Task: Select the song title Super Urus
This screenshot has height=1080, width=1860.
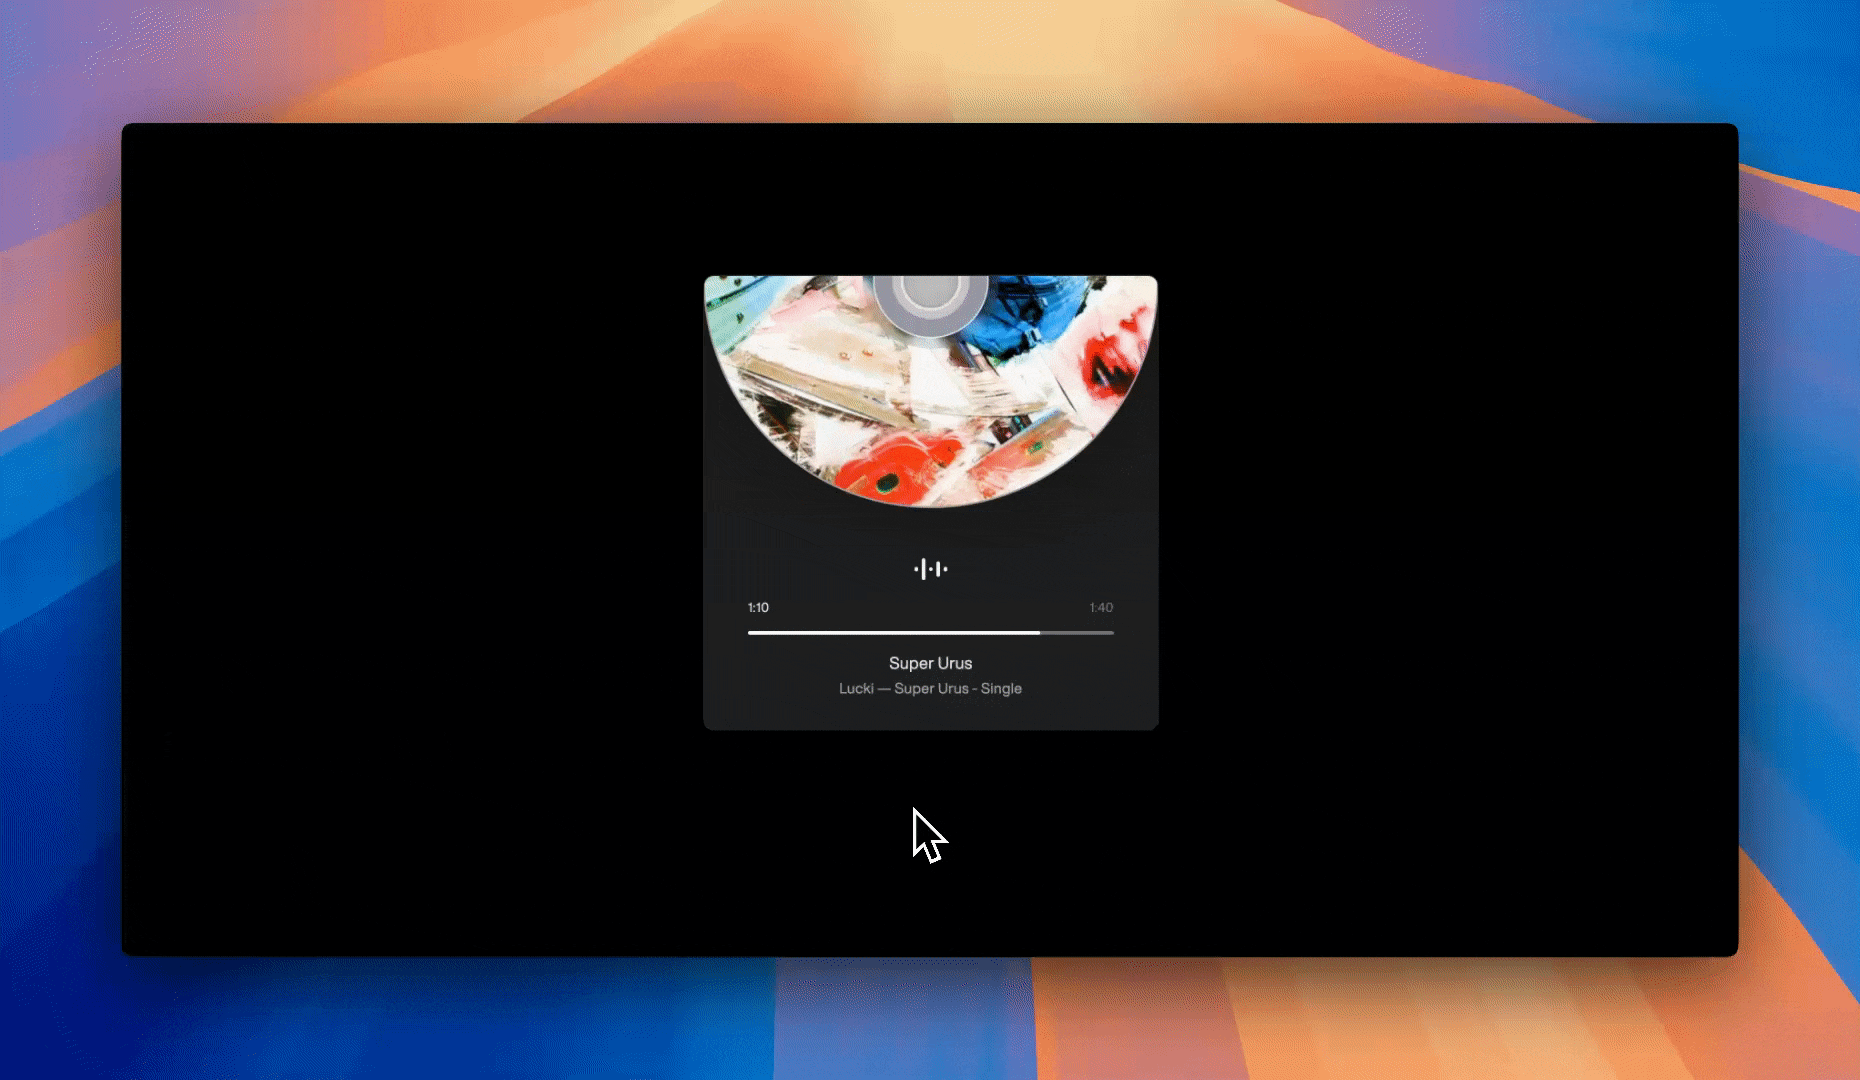Action: pos(930,663)
